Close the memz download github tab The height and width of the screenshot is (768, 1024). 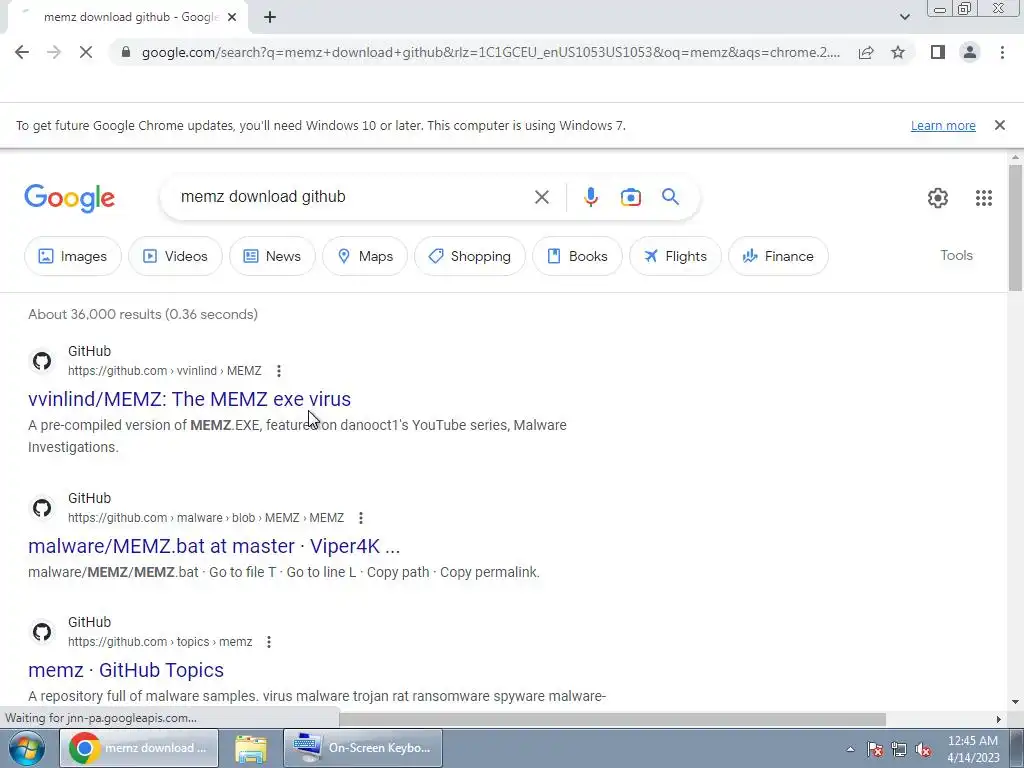point(232,18)
